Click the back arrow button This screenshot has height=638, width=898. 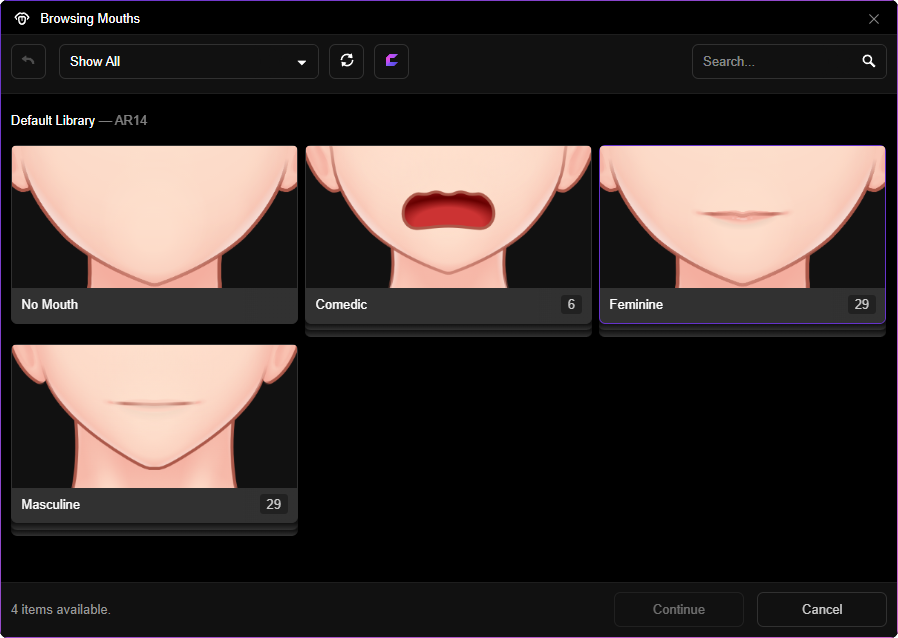(x=29, y=61)
